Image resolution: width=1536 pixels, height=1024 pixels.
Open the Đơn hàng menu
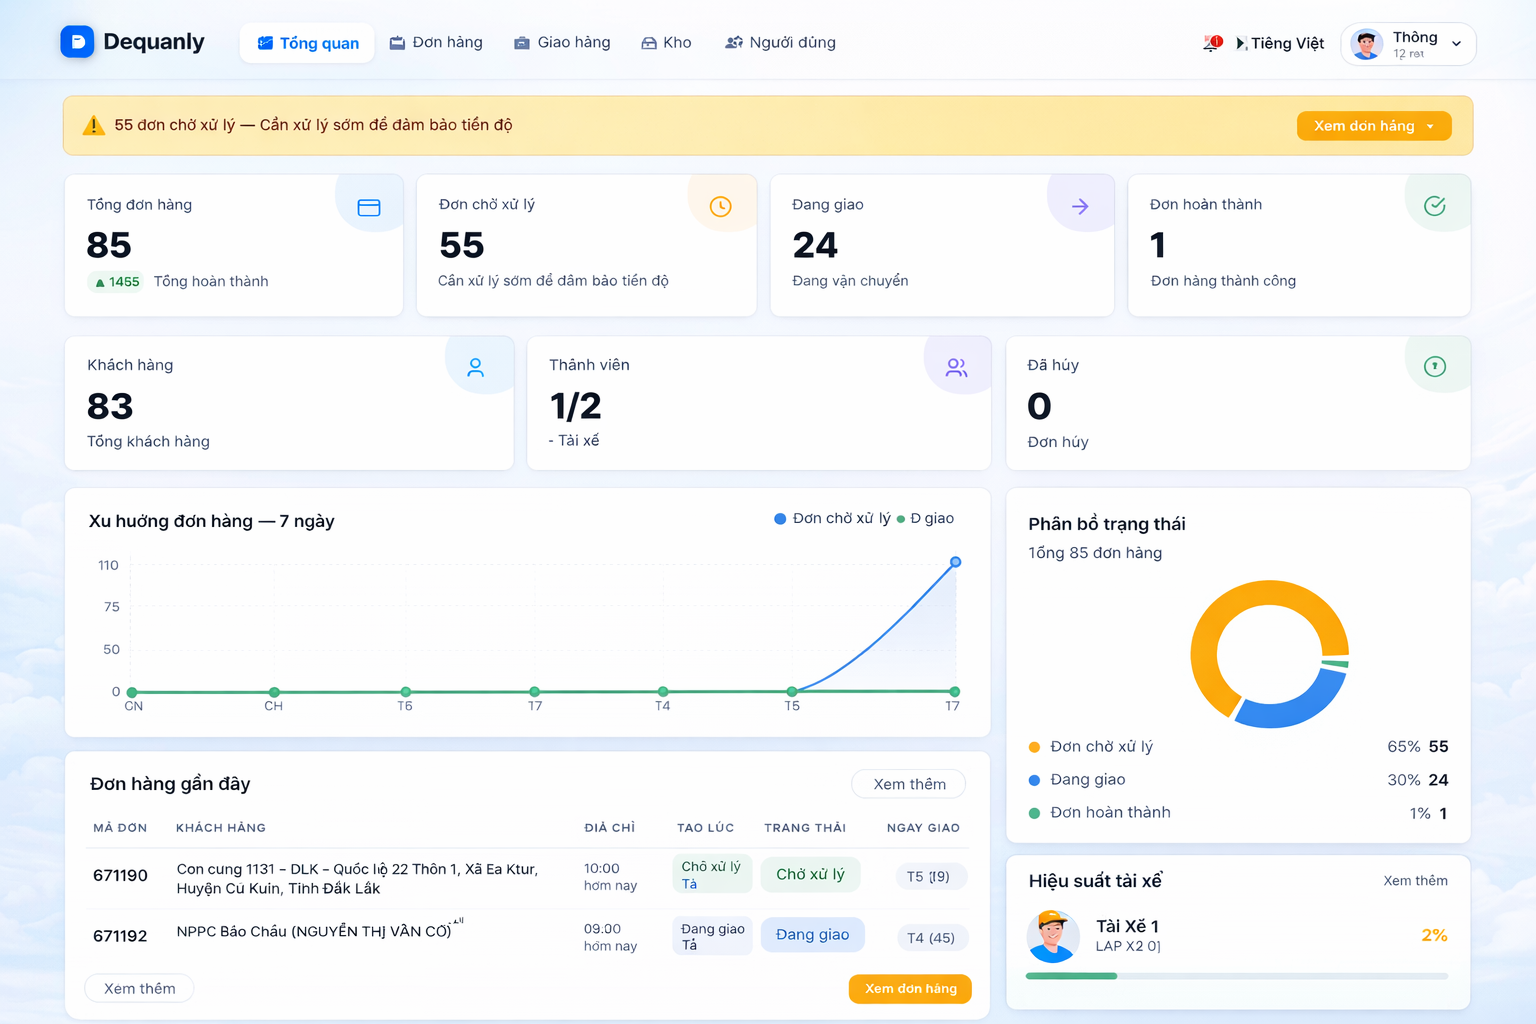436,43
